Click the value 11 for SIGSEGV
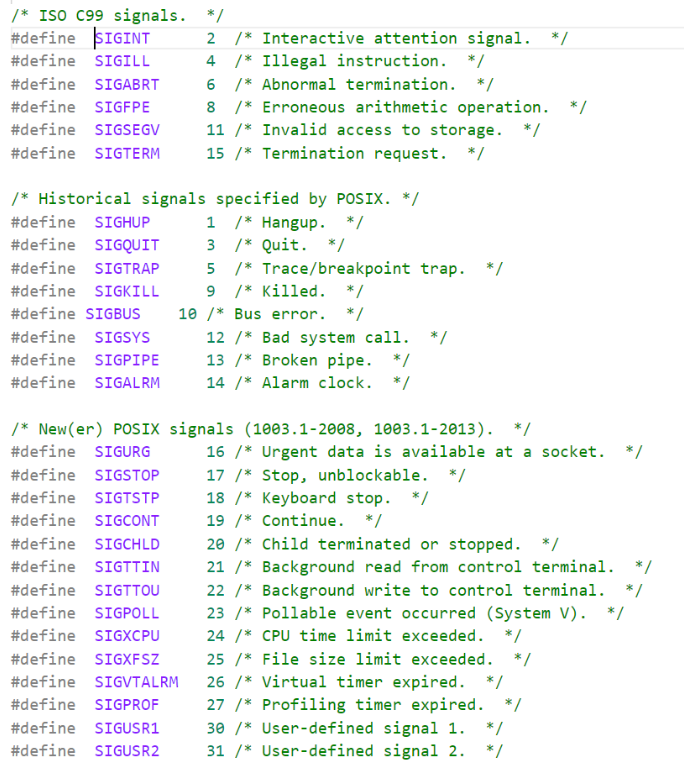Screen dimensions: 684x766 coord(215,130)
